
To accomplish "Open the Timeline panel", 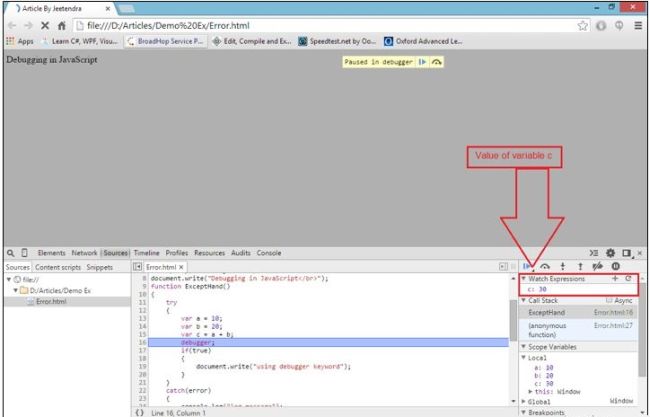I will click(x=146, y=253).
